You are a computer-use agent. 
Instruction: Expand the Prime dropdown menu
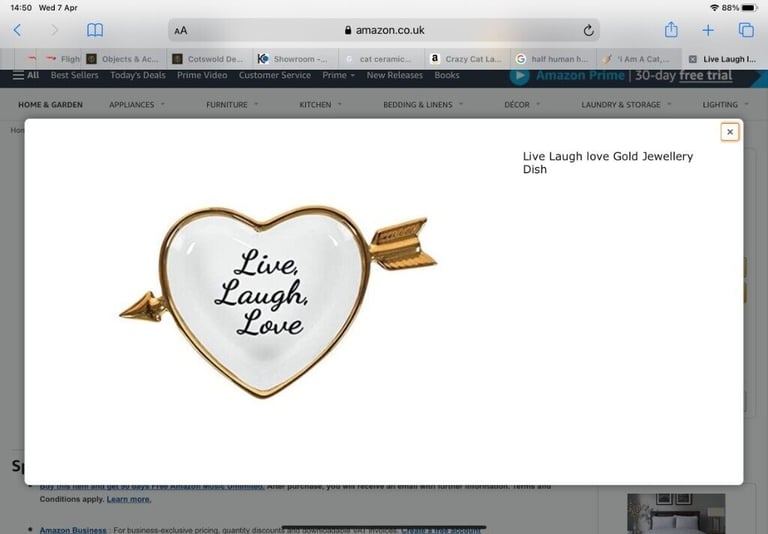pyautogui.click(x=338, y=75)
